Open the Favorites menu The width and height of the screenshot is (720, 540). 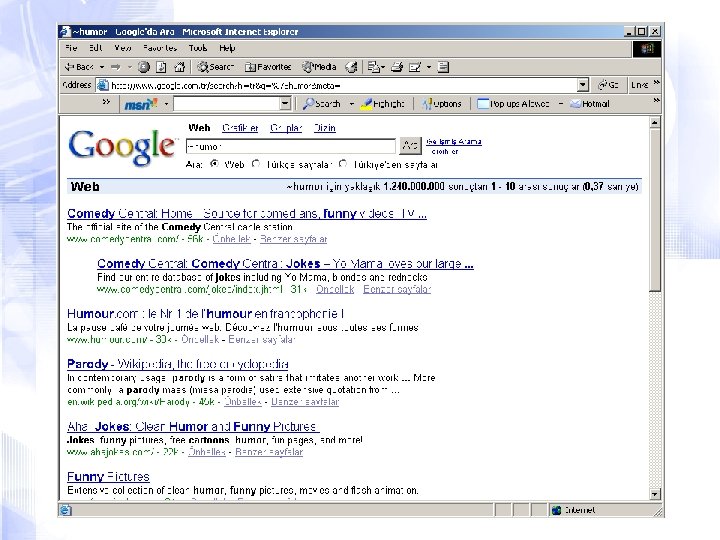pos(160,48)
